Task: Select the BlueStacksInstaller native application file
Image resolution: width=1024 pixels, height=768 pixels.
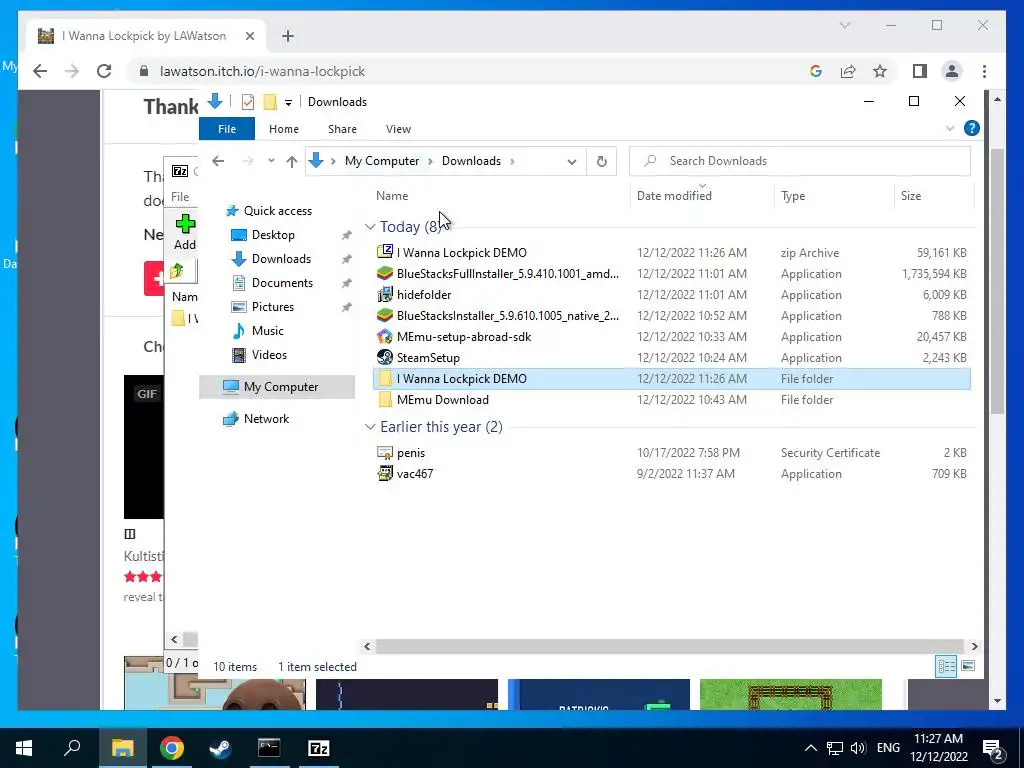Action: point(671,315)
